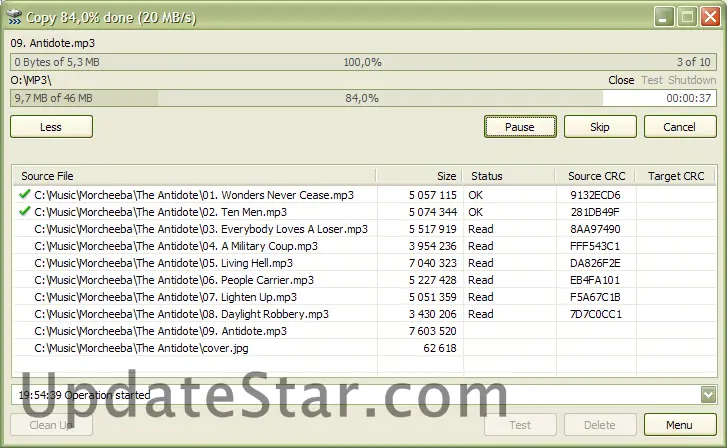Image resolution: width=727 pixels, height=448 pixels.
Task: Click the Clean Up button
Action: point(51,425)
